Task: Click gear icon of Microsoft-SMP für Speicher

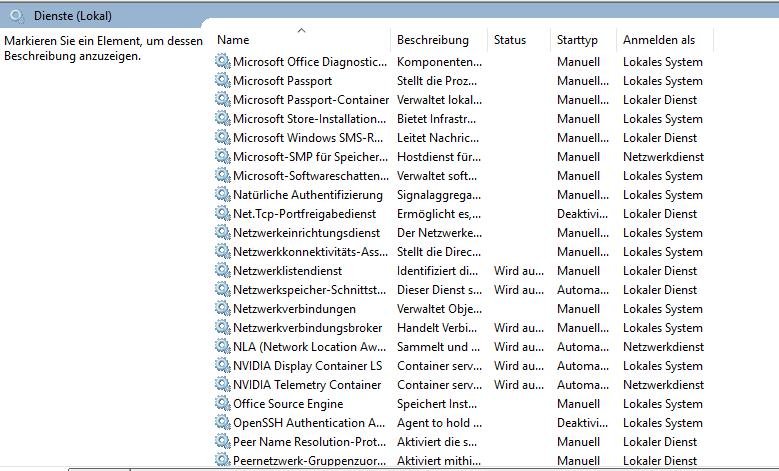Action: (223, 157)
